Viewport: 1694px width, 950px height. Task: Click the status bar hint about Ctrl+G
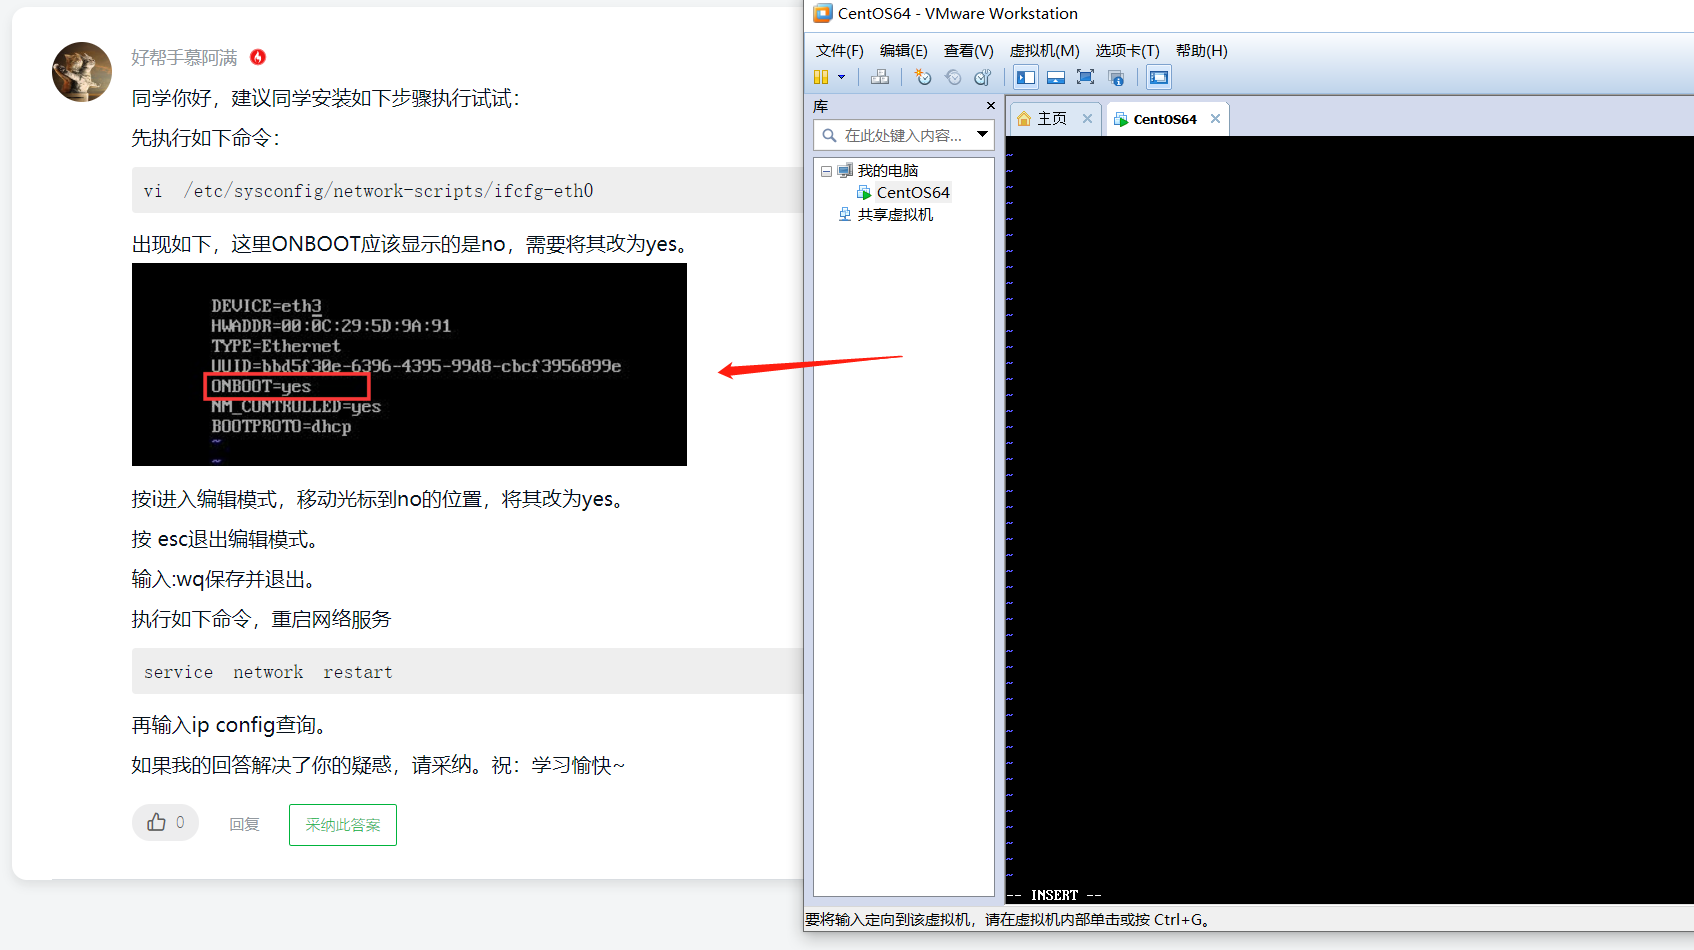[1008, 919]
